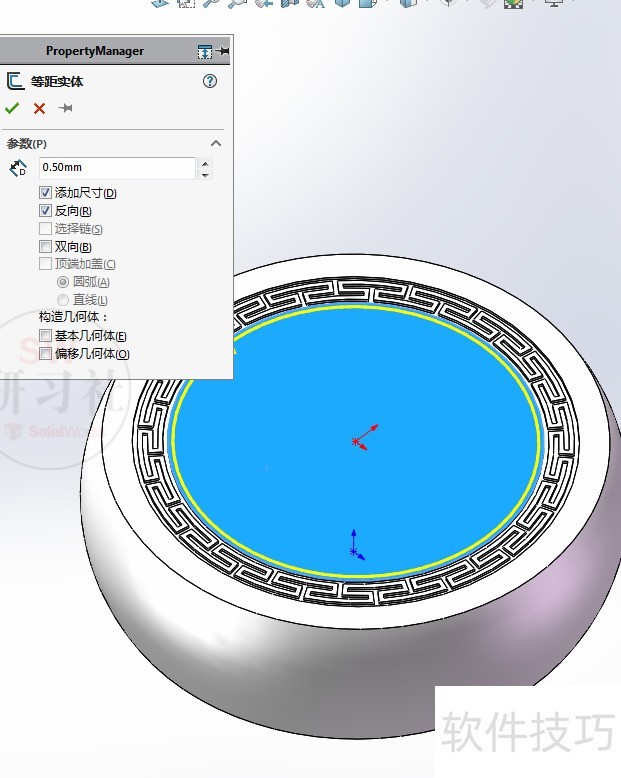Click the 0.50mm distance input field
621x778 pixels.
[x=116, y=168]
